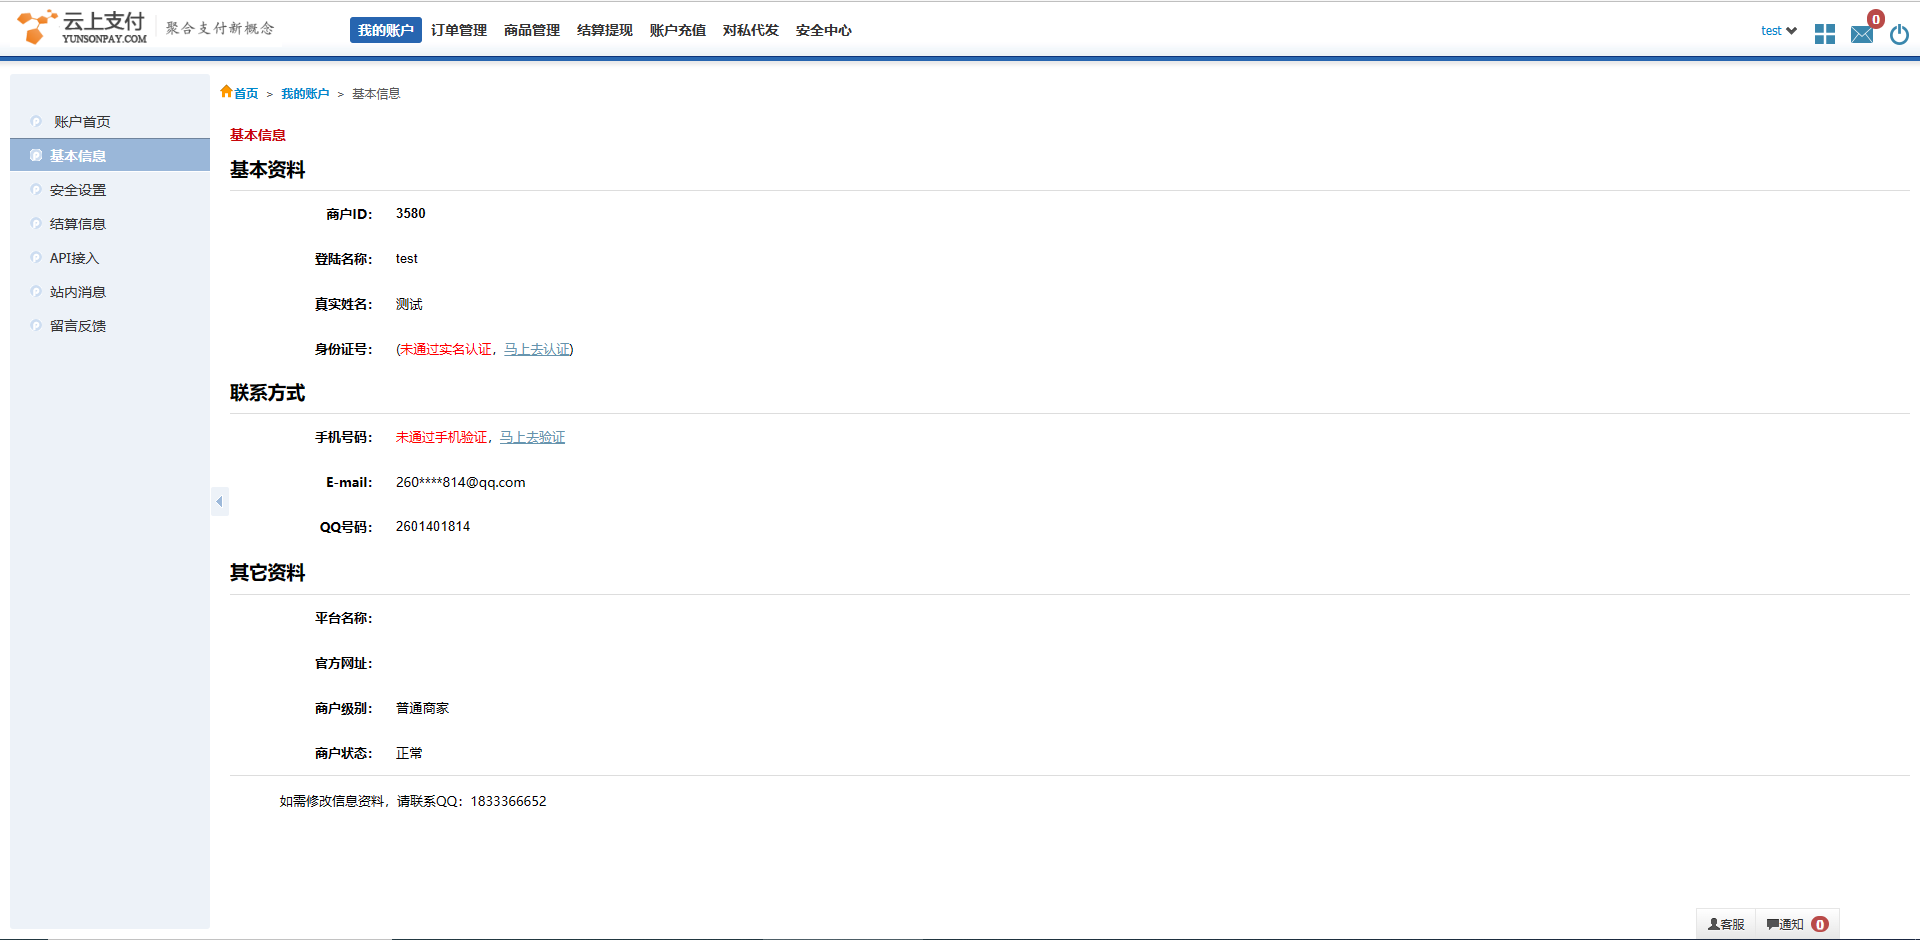Open 站内消息 in sidebar

coord(110,291)
